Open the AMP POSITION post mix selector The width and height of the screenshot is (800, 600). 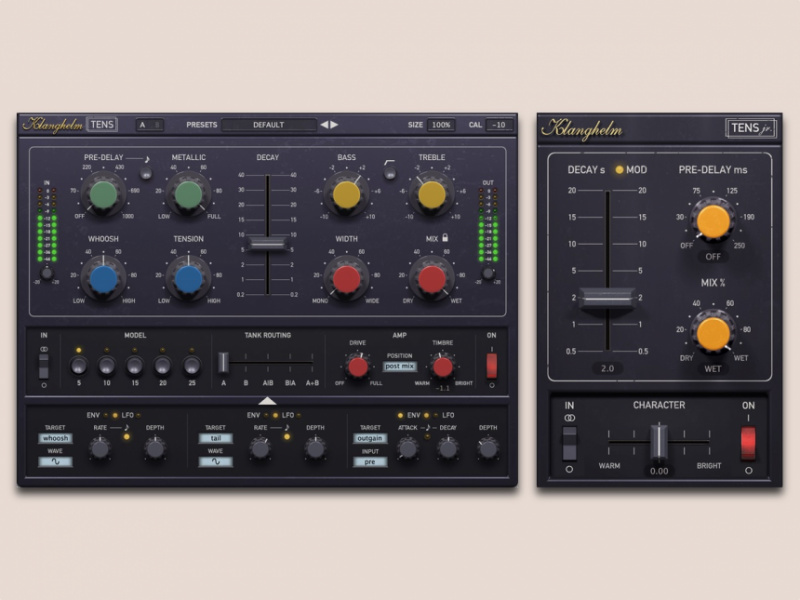click(x=399, y=366)
